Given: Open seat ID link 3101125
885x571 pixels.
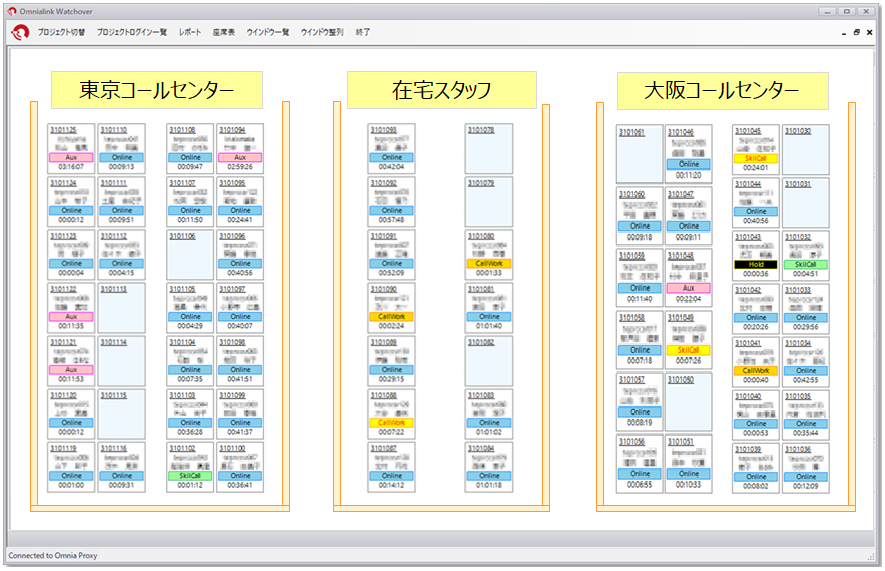Looking at the screenshot, I should [x=63, y=130].
